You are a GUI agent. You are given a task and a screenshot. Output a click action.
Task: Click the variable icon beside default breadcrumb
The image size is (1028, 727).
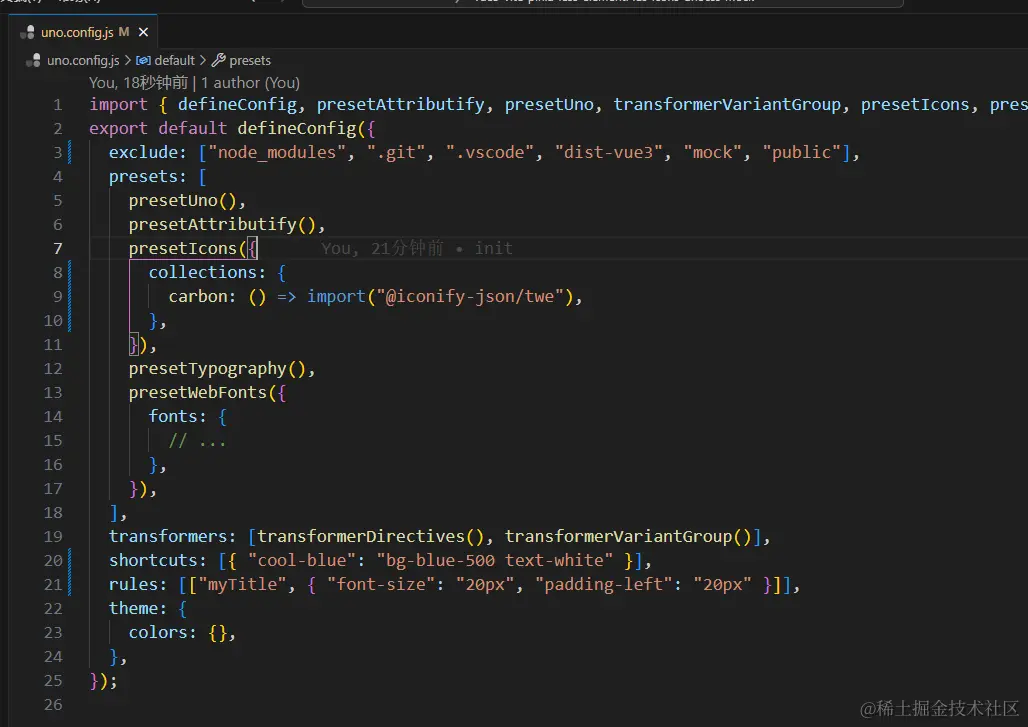pyautogui.click(x=144, y=60)
